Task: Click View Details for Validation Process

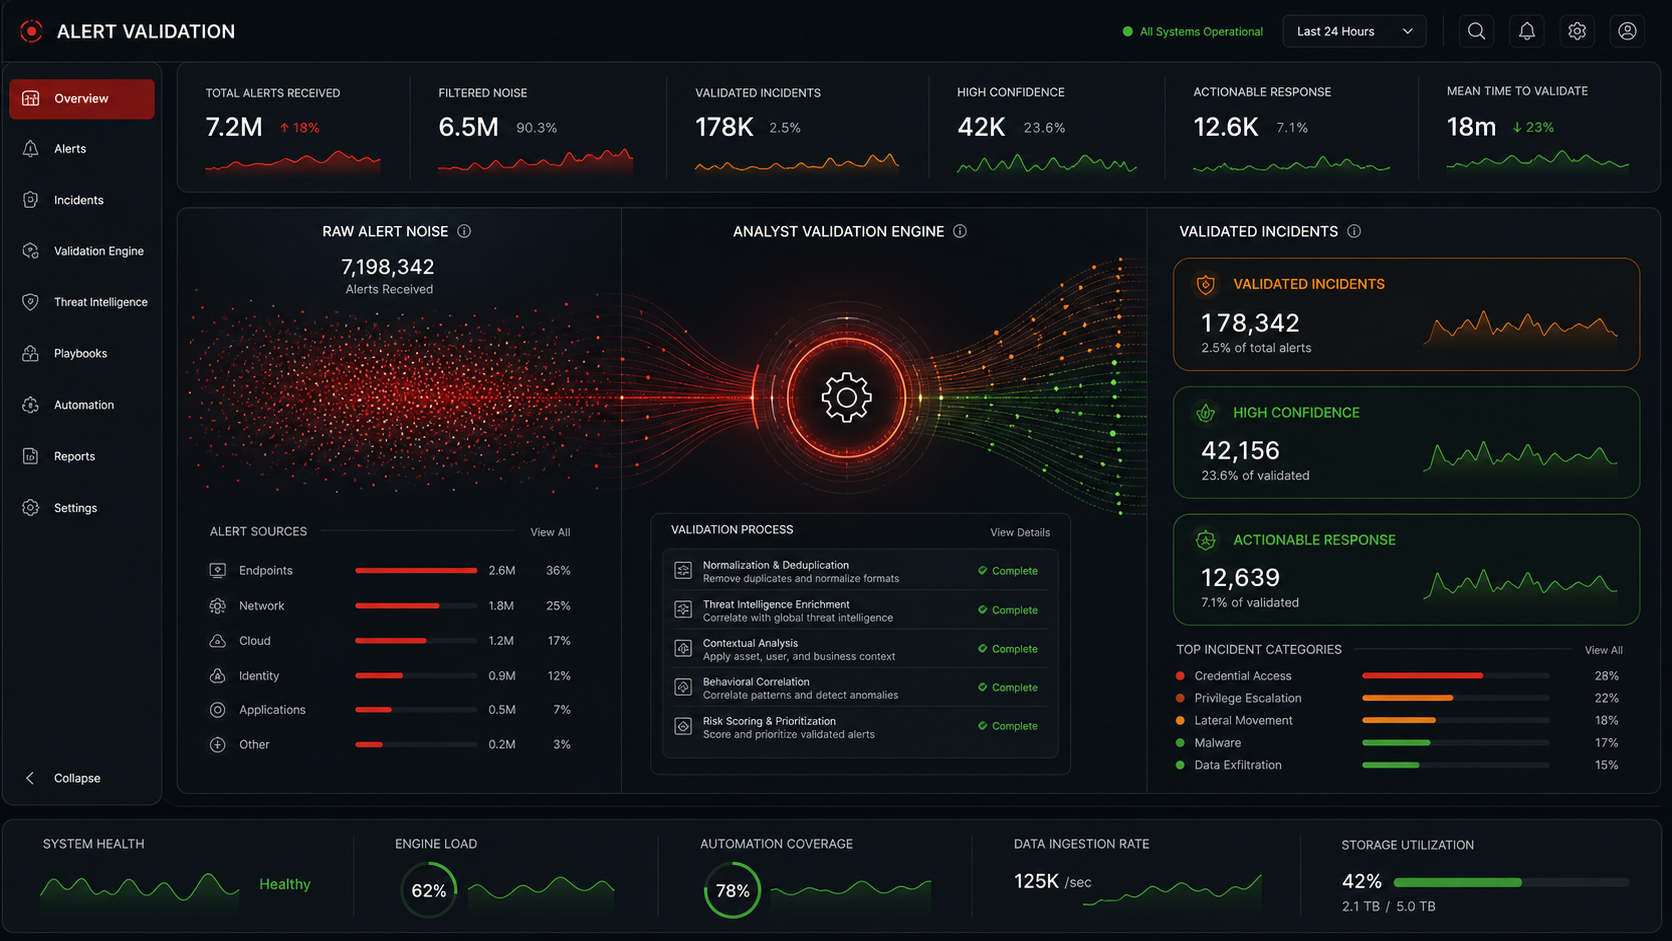Action: click(1020, 532)
